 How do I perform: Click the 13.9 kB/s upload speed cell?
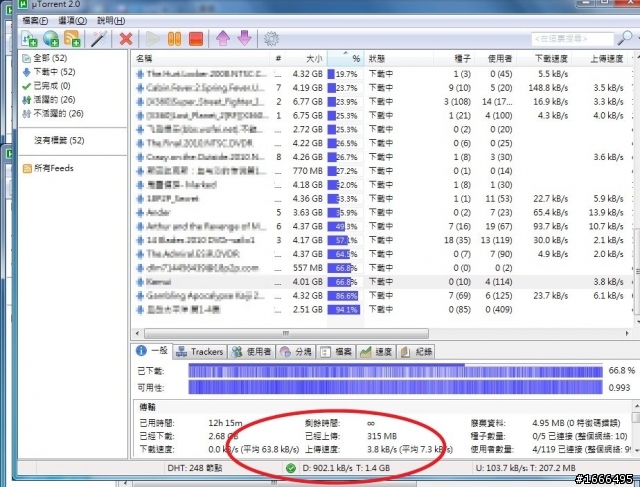608,213
